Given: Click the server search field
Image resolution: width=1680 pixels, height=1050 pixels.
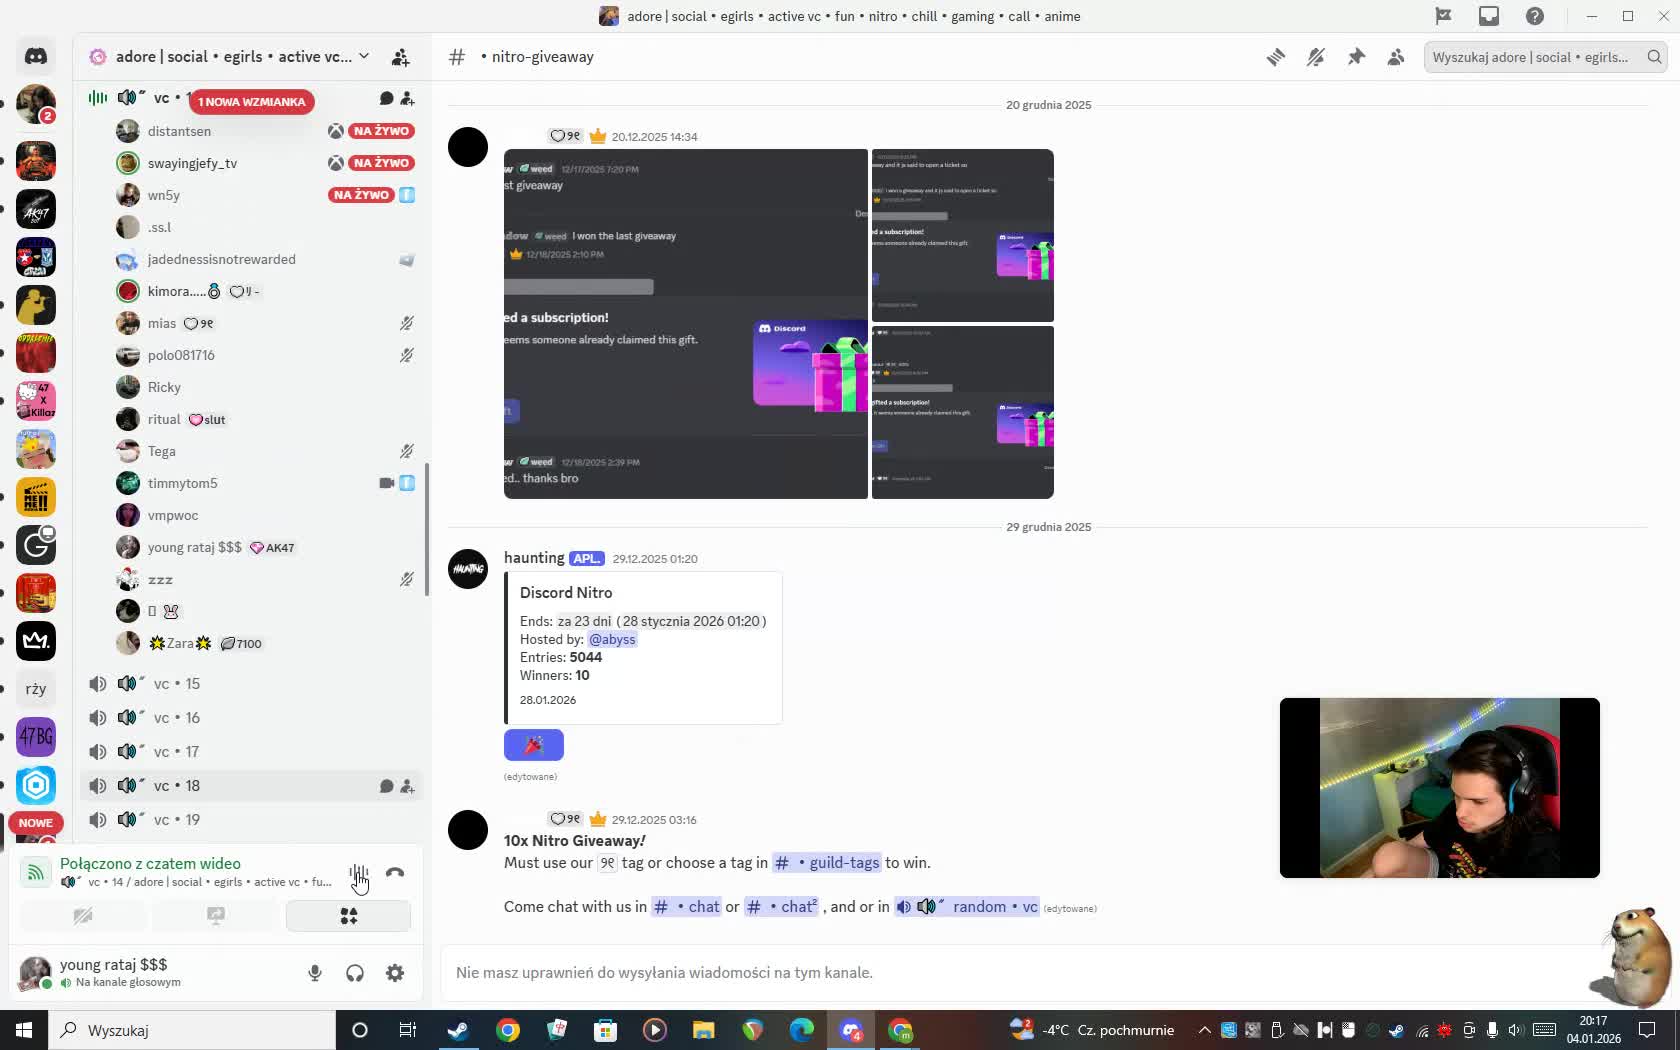Looking at the screenshot, I should 1532,57.
